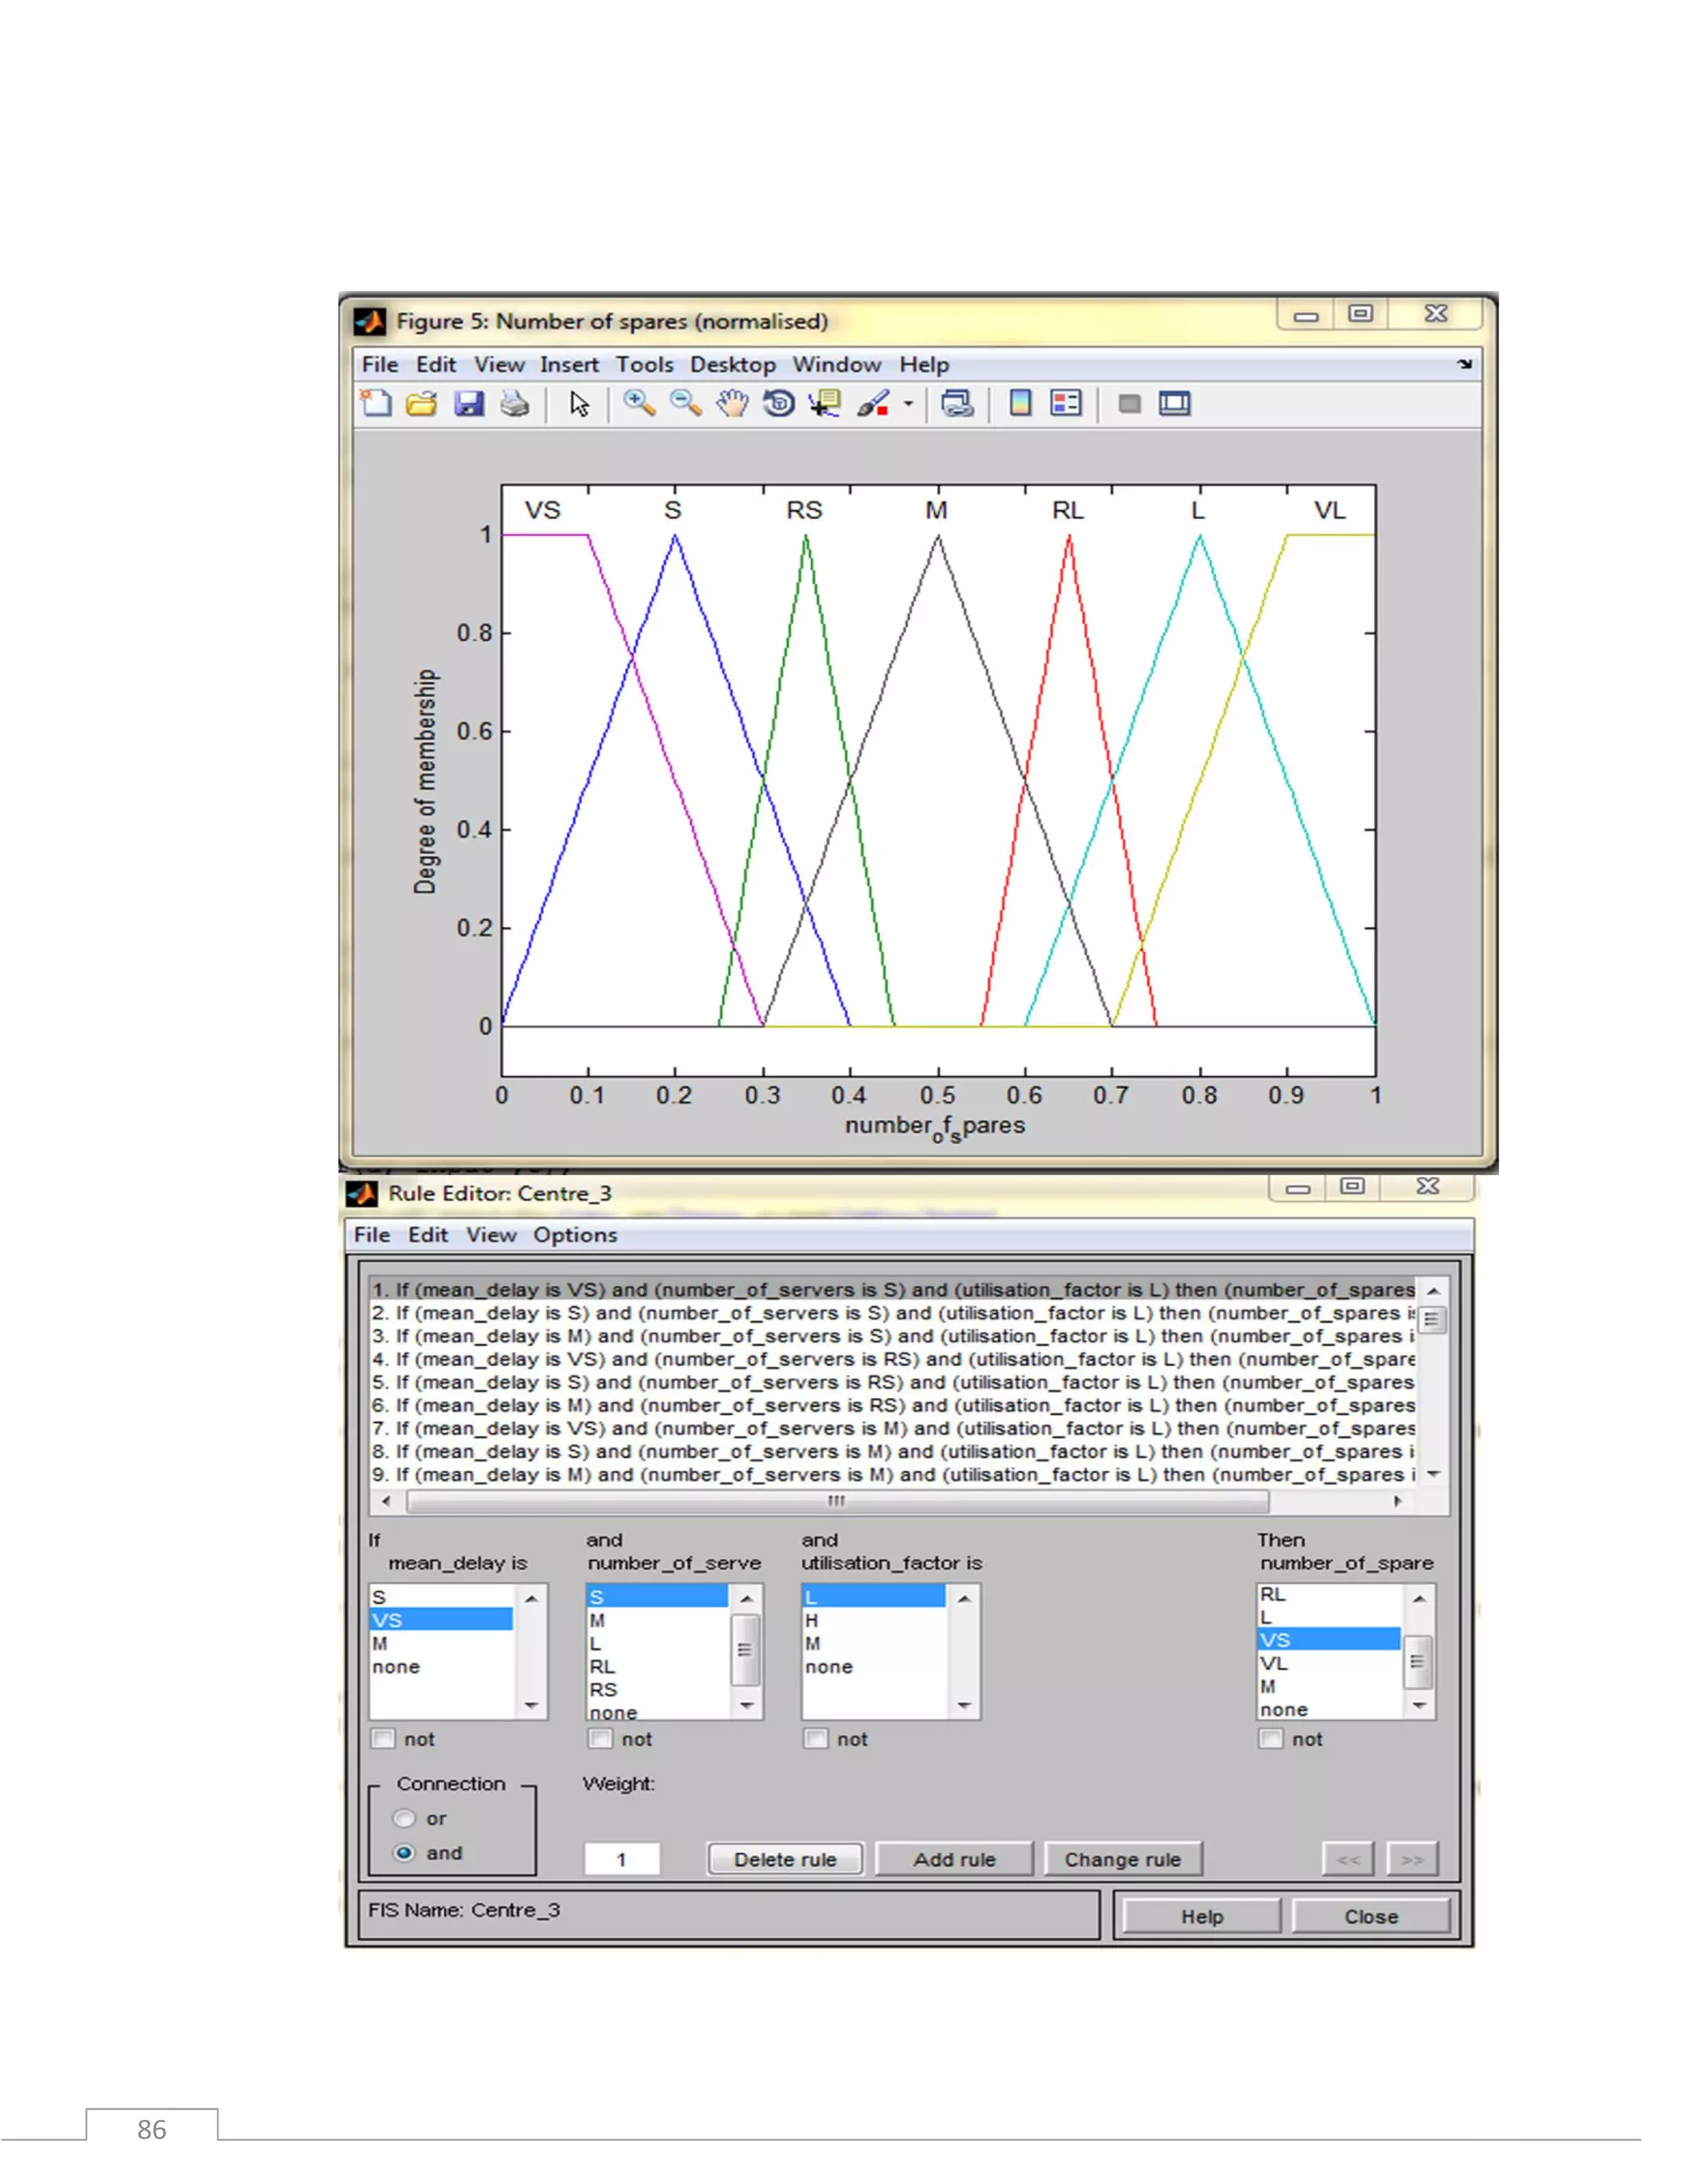Open the Tools menu in Figure window
The width and height of the screenshot is (1688, 2184).
pyautogui.click(x=644, y=364)
